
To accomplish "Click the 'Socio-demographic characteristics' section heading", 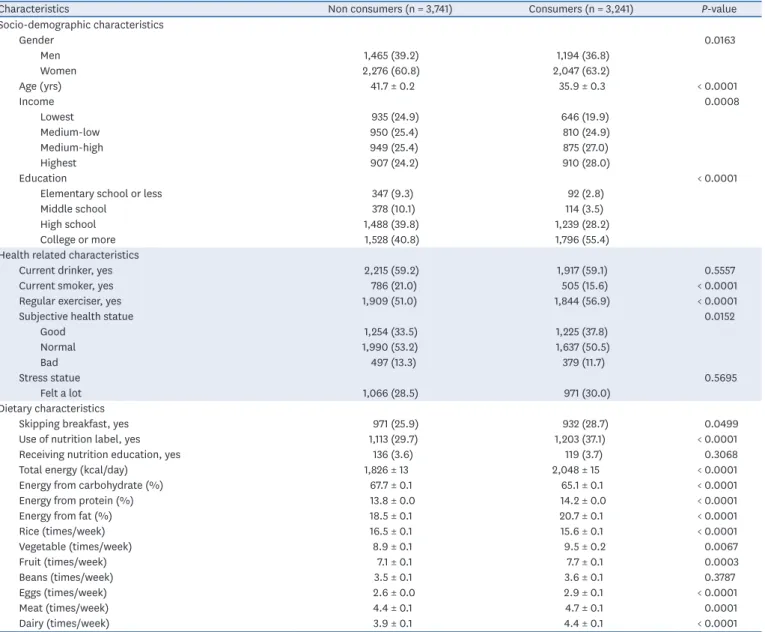I will click(x=81, y=25).
